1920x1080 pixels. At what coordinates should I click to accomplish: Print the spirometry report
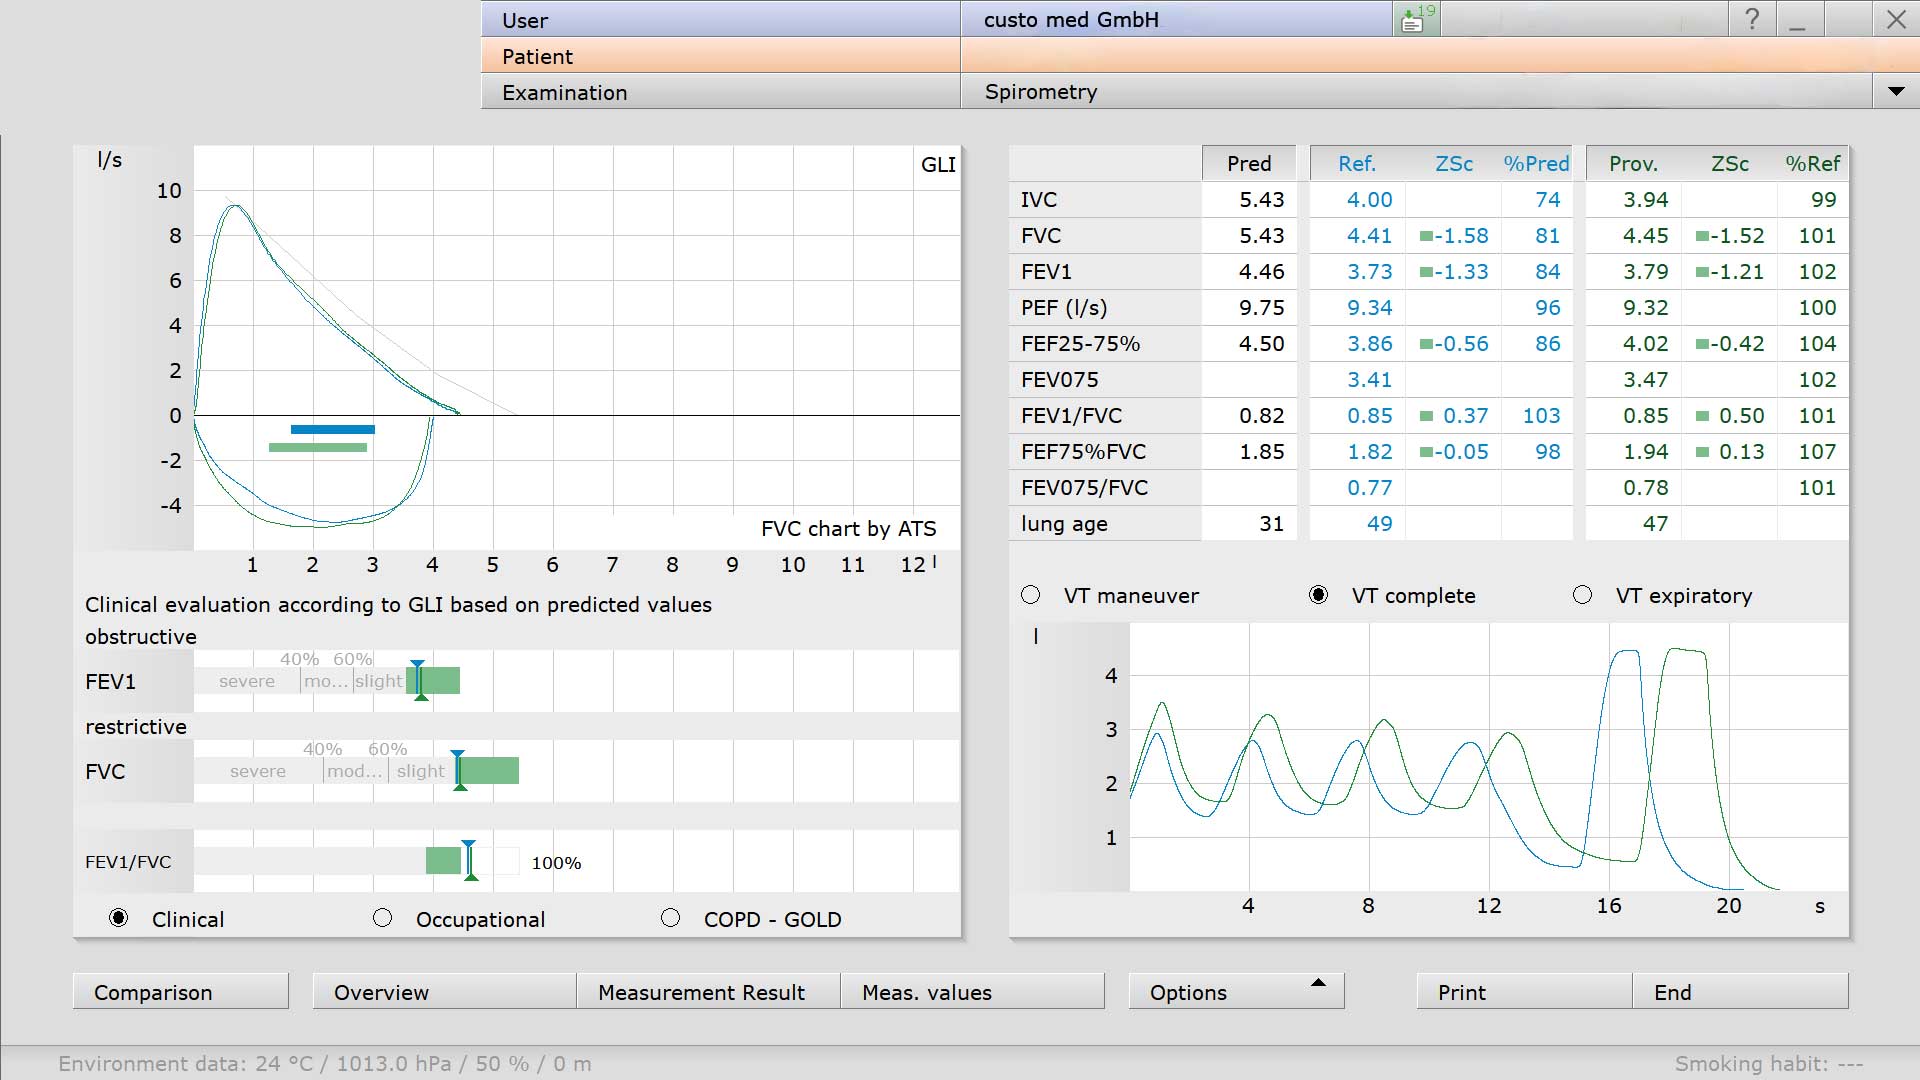tap(1524, 992)
